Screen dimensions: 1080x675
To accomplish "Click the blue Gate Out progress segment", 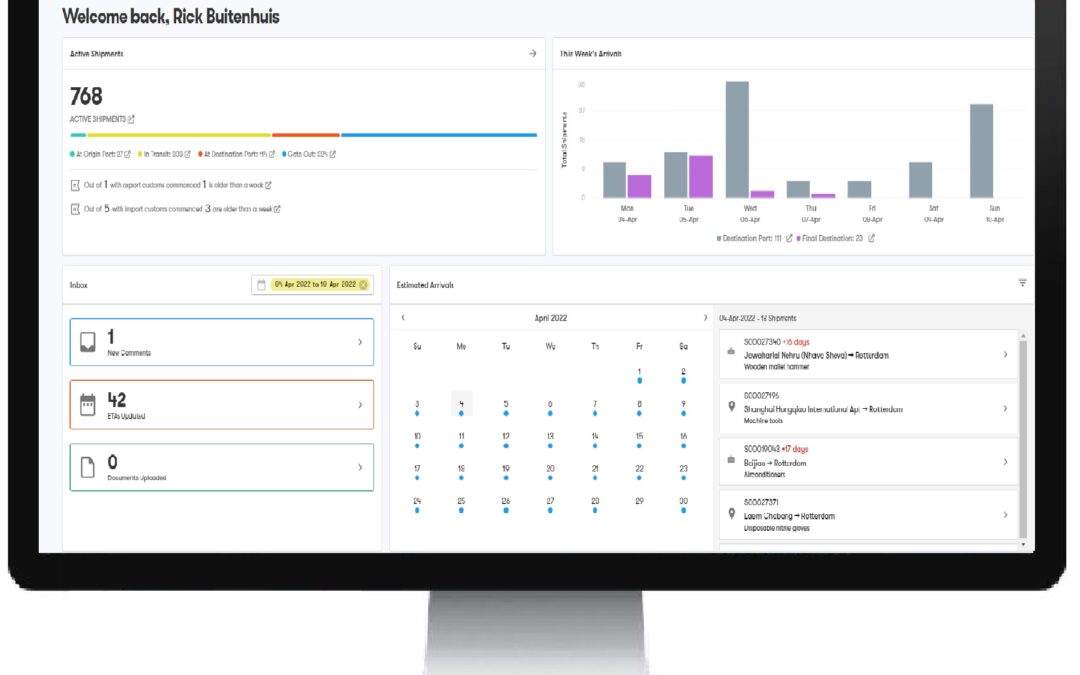I will 439,135.
